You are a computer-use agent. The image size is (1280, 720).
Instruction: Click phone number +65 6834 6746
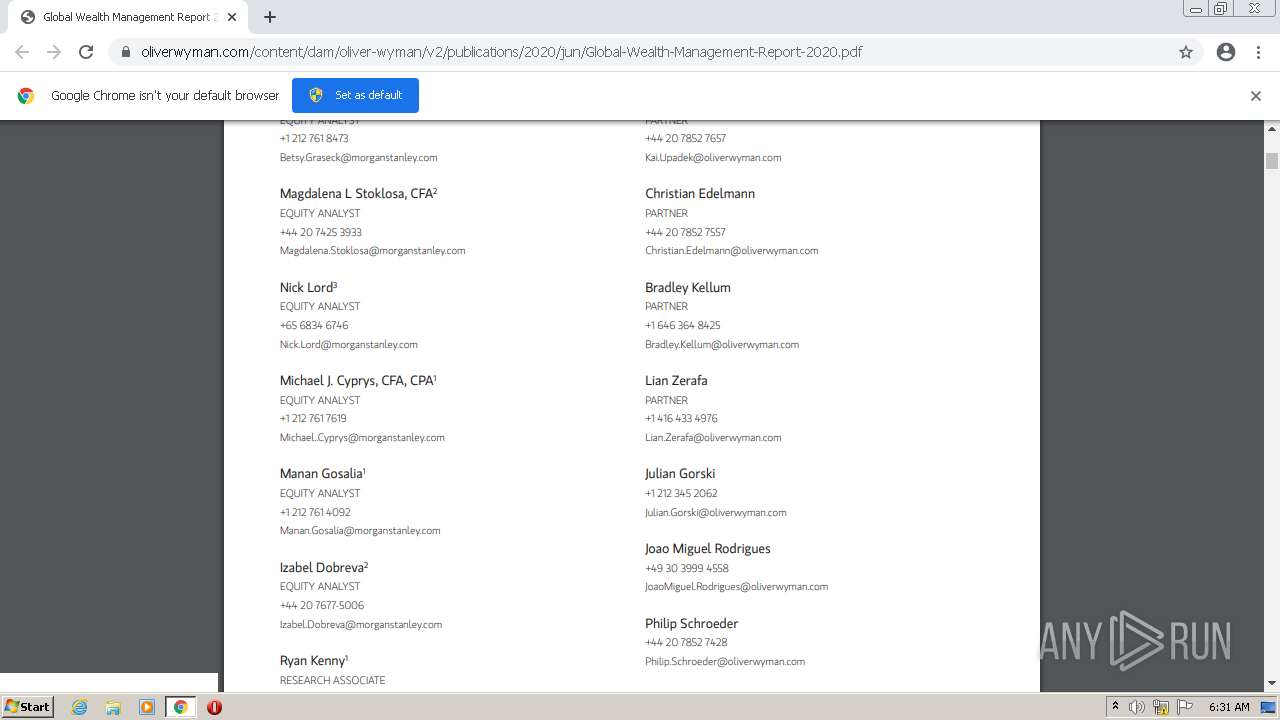pos(314,325)
